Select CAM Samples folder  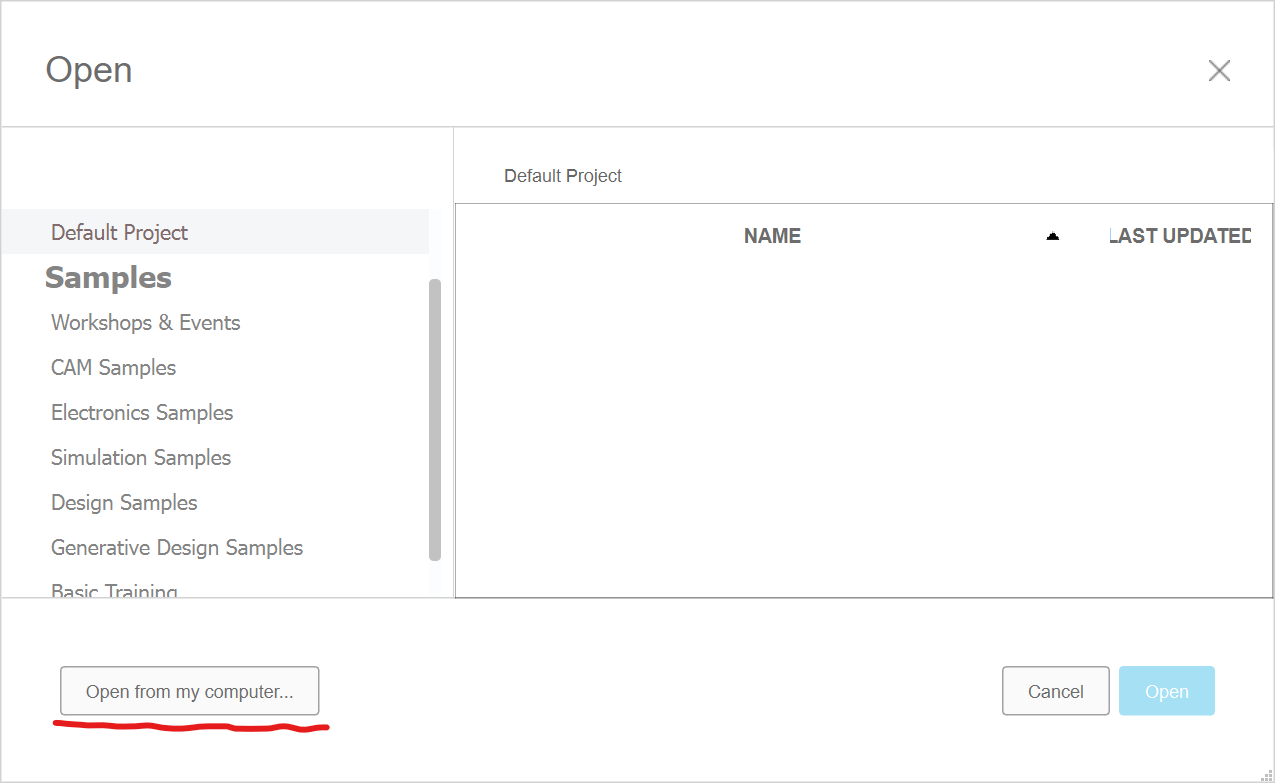pos(114,368)
